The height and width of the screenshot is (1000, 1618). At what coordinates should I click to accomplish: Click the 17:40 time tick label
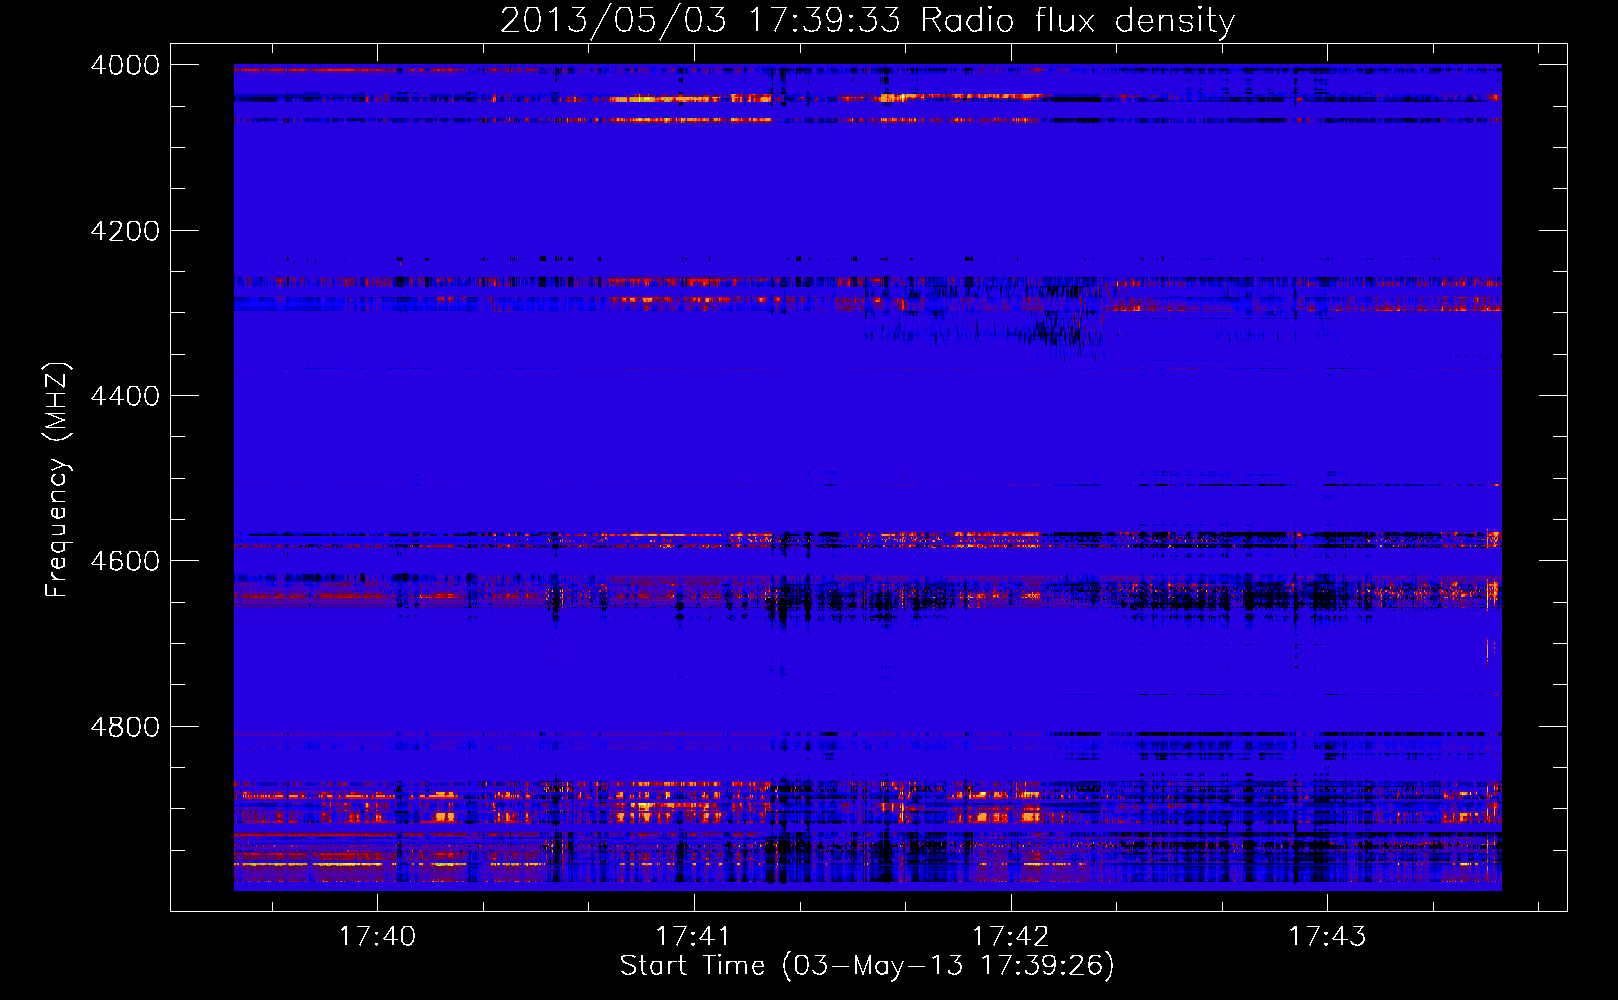click(377, 936)
